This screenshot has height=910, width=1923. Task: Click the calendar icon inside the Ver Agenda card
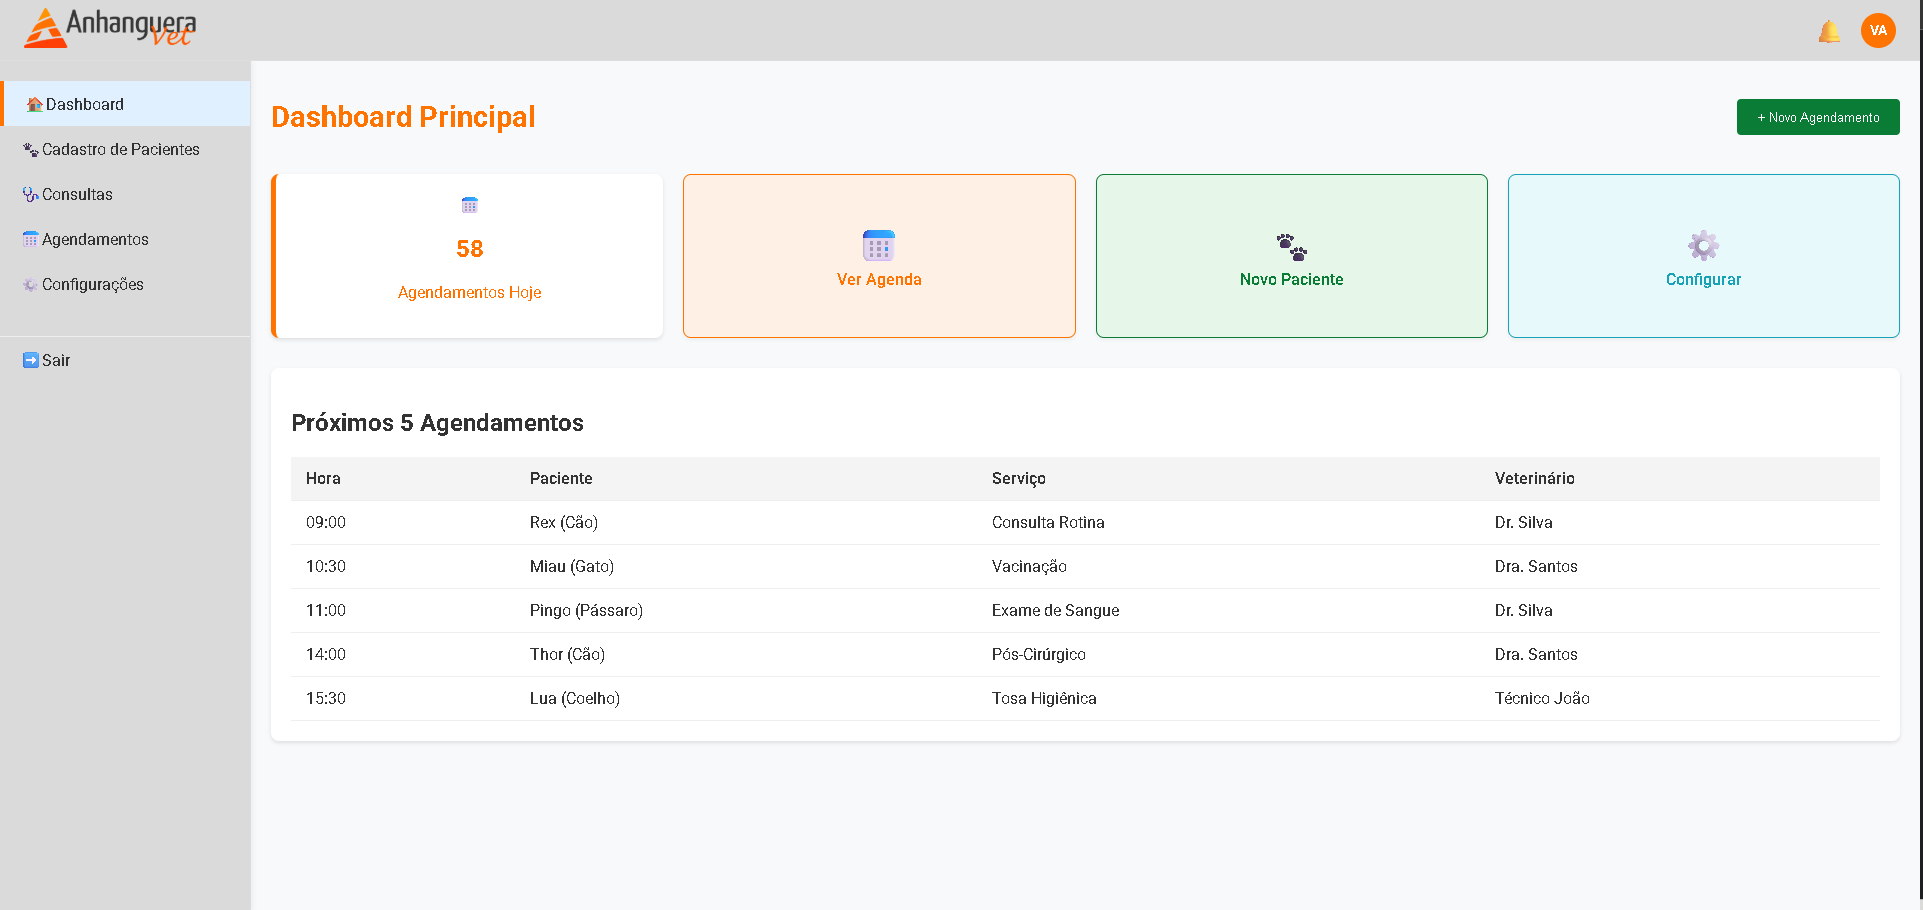(878, 244)
